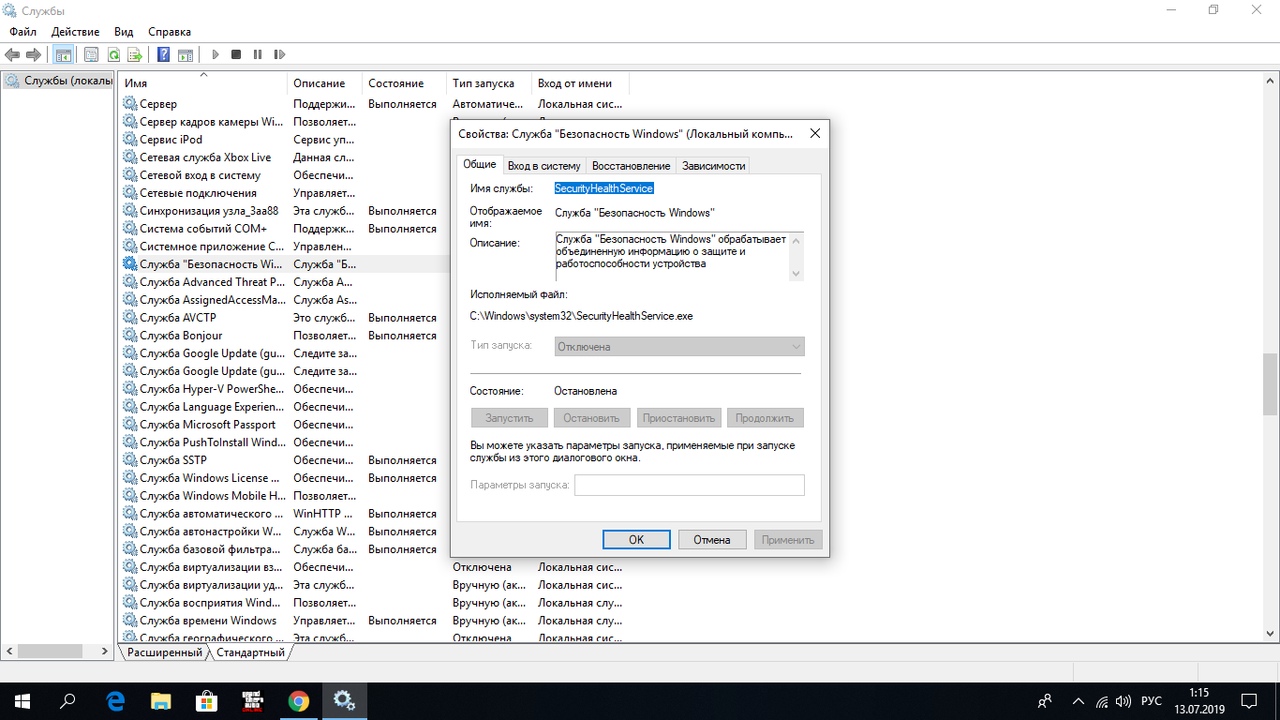This screenshot has width=1280, height=720.
Task: Click the Back arrow in the toolbar
Action: (13, 55)
